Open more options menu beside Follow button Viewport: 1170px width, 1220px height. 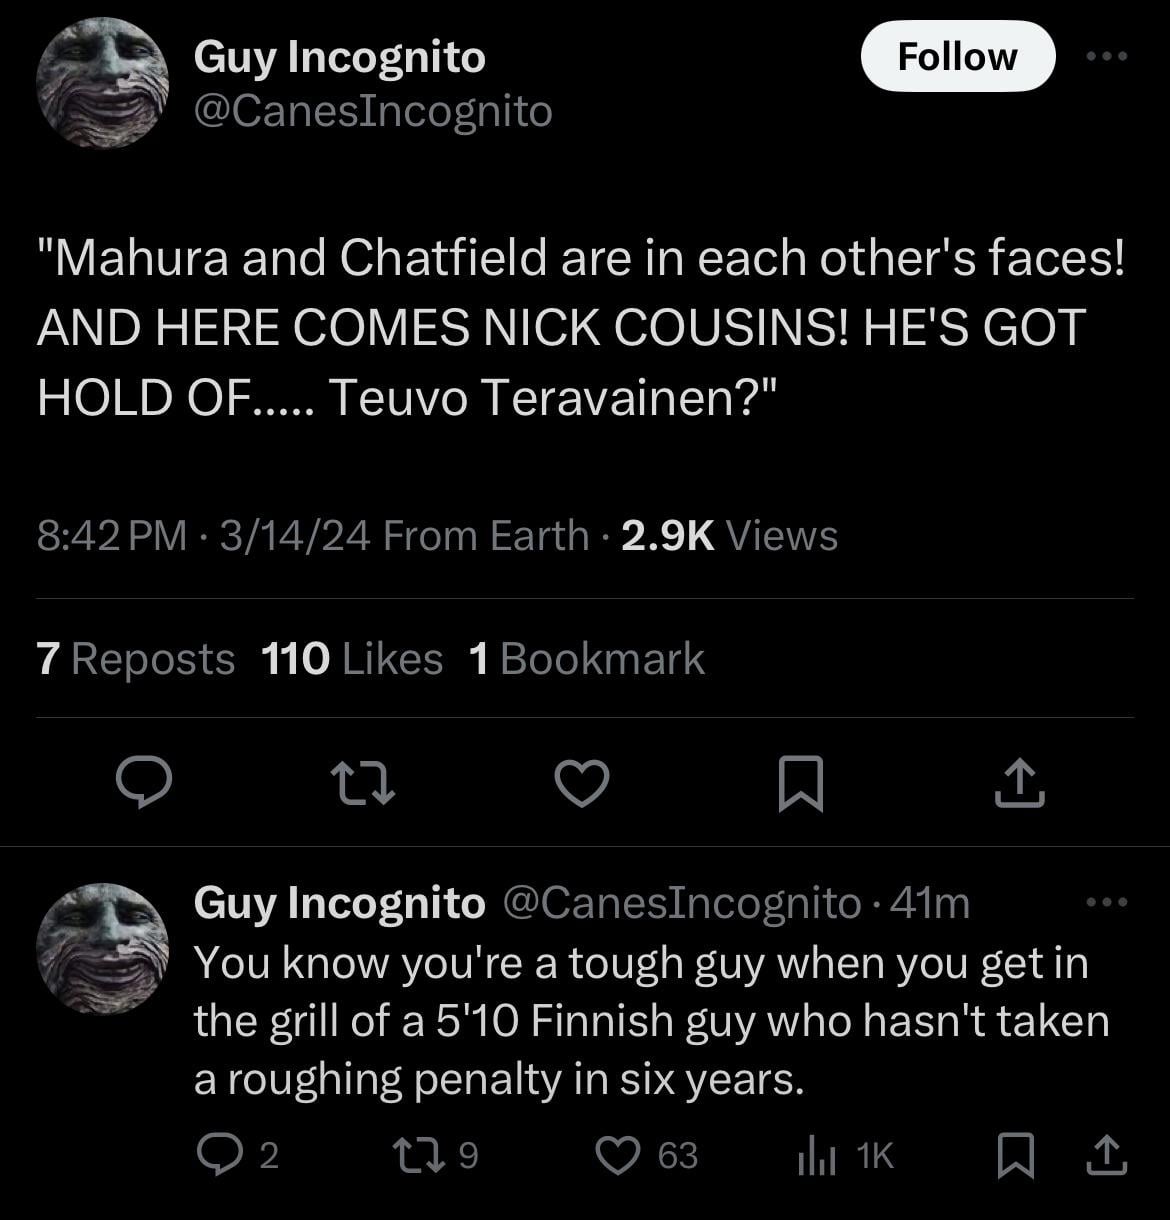(1107, 56)
